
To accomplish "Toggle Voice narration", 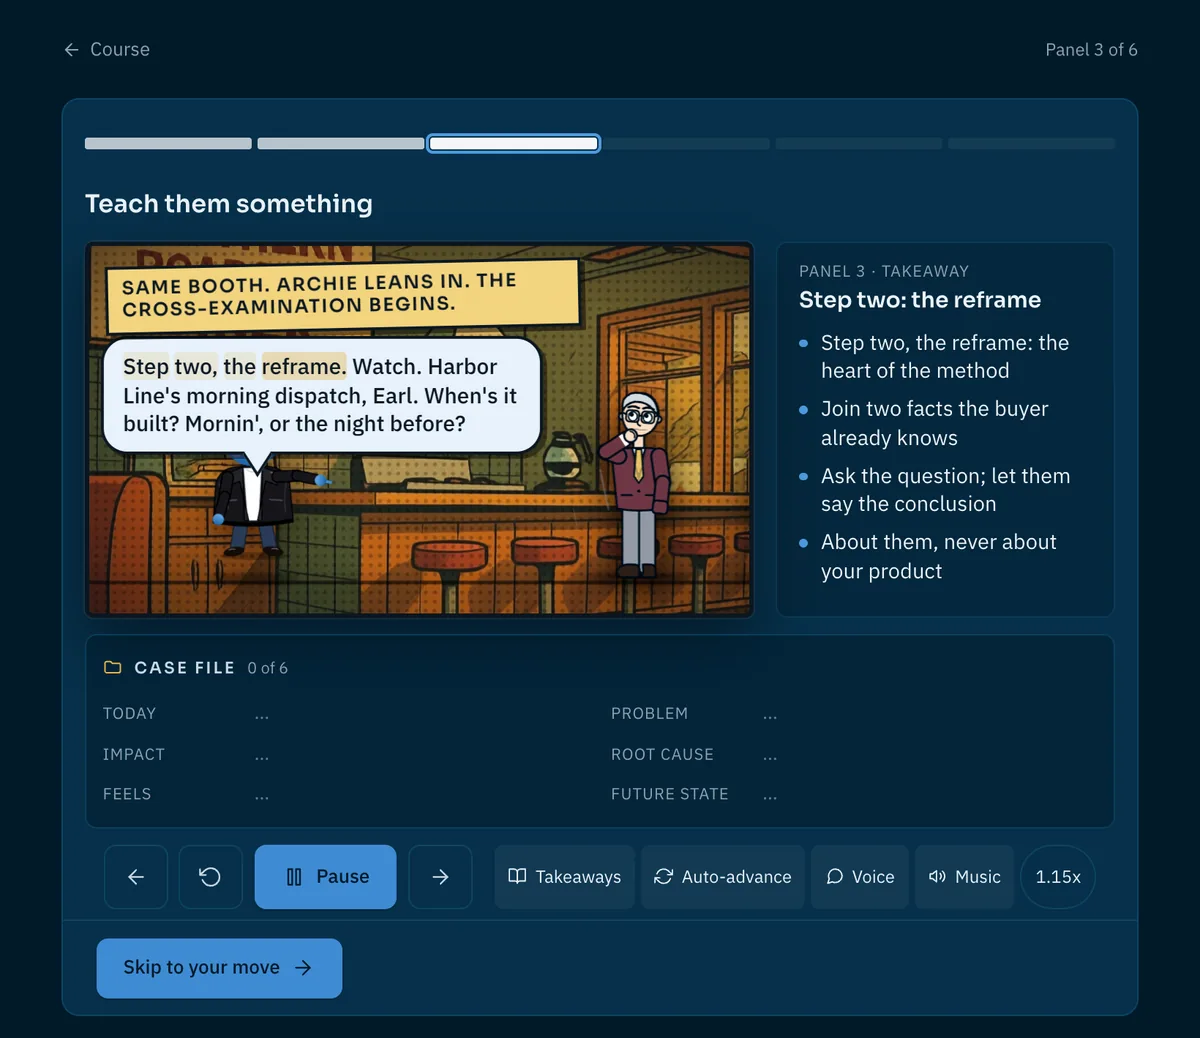I will coord(860,877).
